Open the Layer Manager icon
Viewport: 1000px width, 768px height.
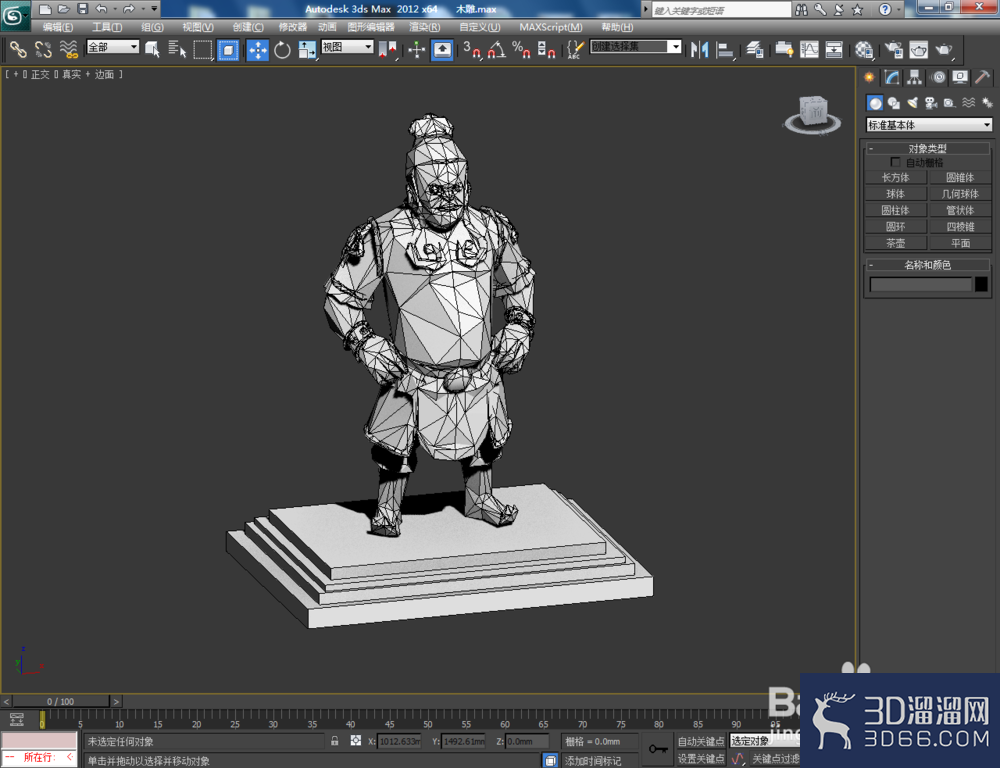755,49
